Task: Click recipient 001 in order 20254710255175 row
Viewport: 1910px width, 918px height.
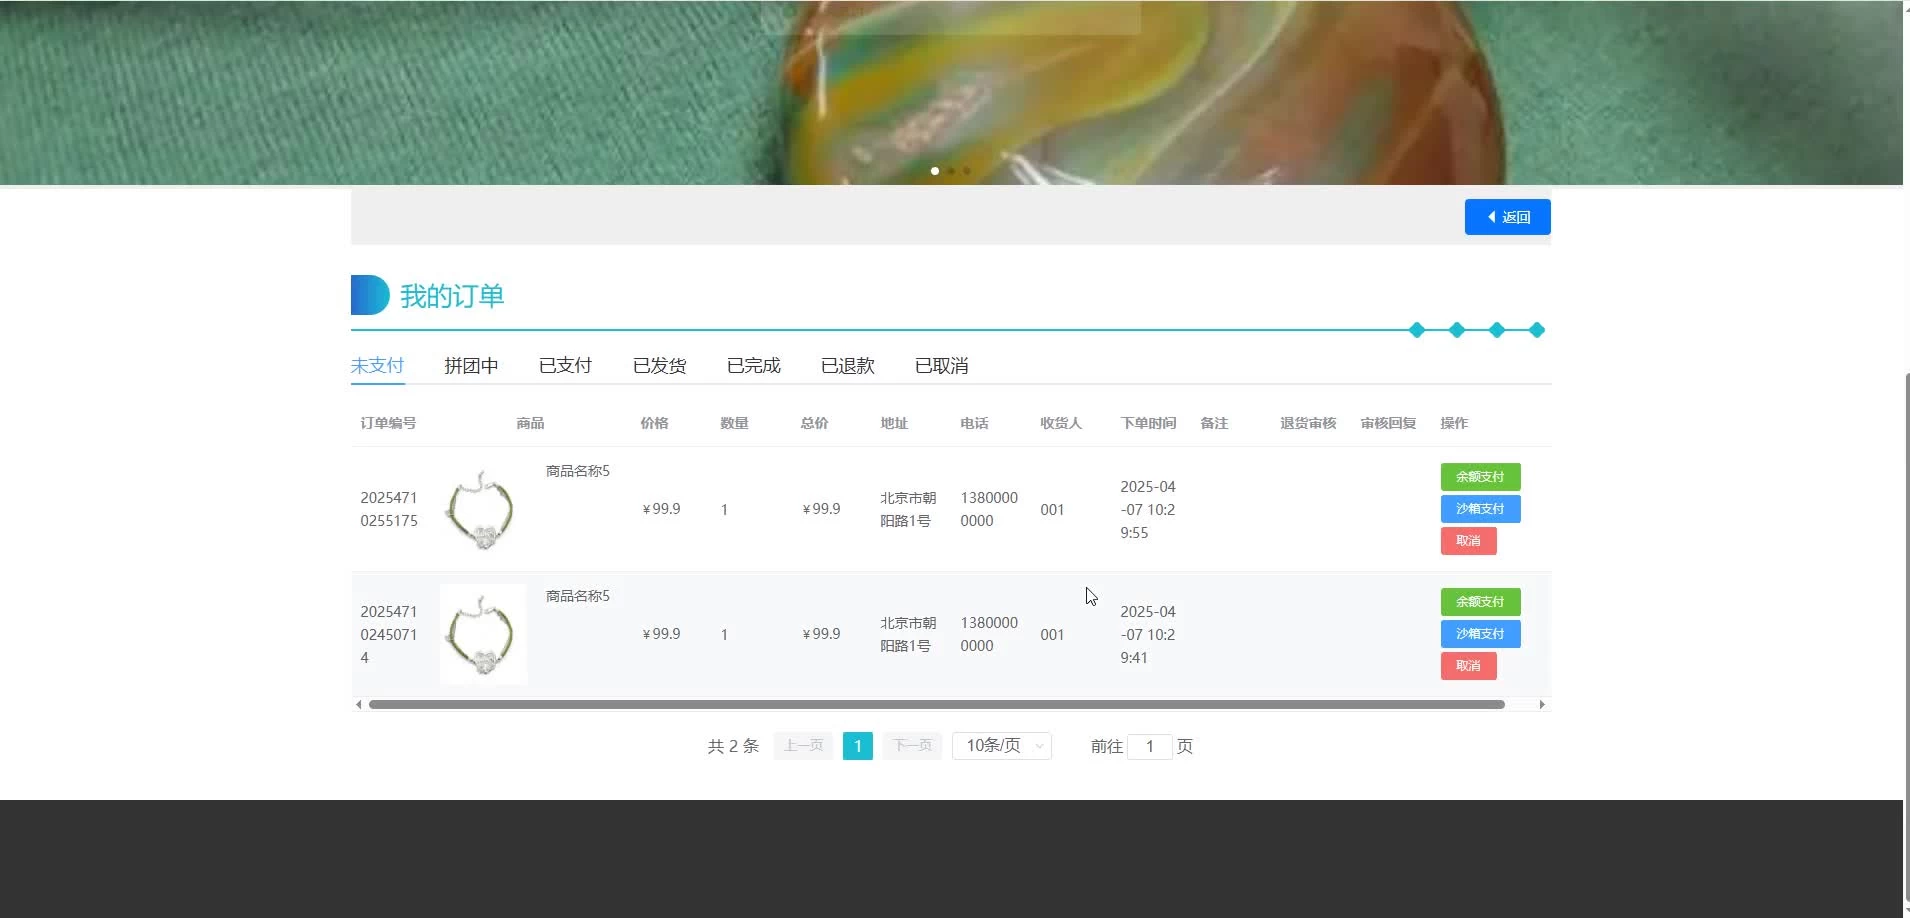Action: 1052,509
